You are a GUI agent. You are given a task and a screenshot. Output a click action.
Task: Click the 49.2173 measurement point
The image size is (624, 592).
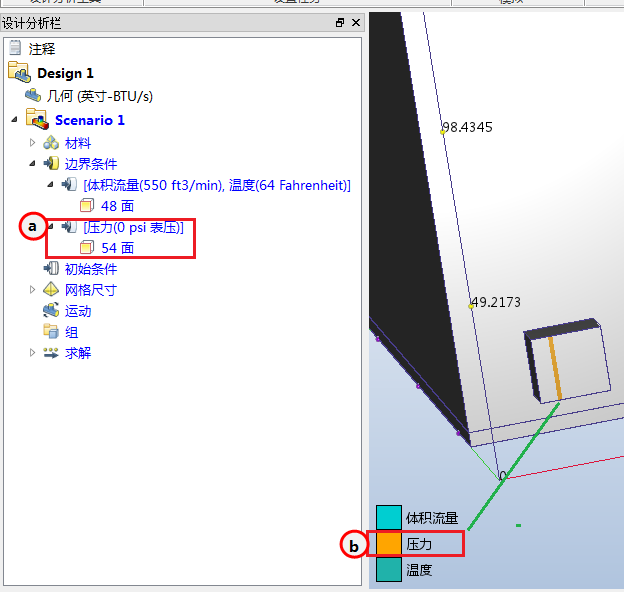click(471, 306)
